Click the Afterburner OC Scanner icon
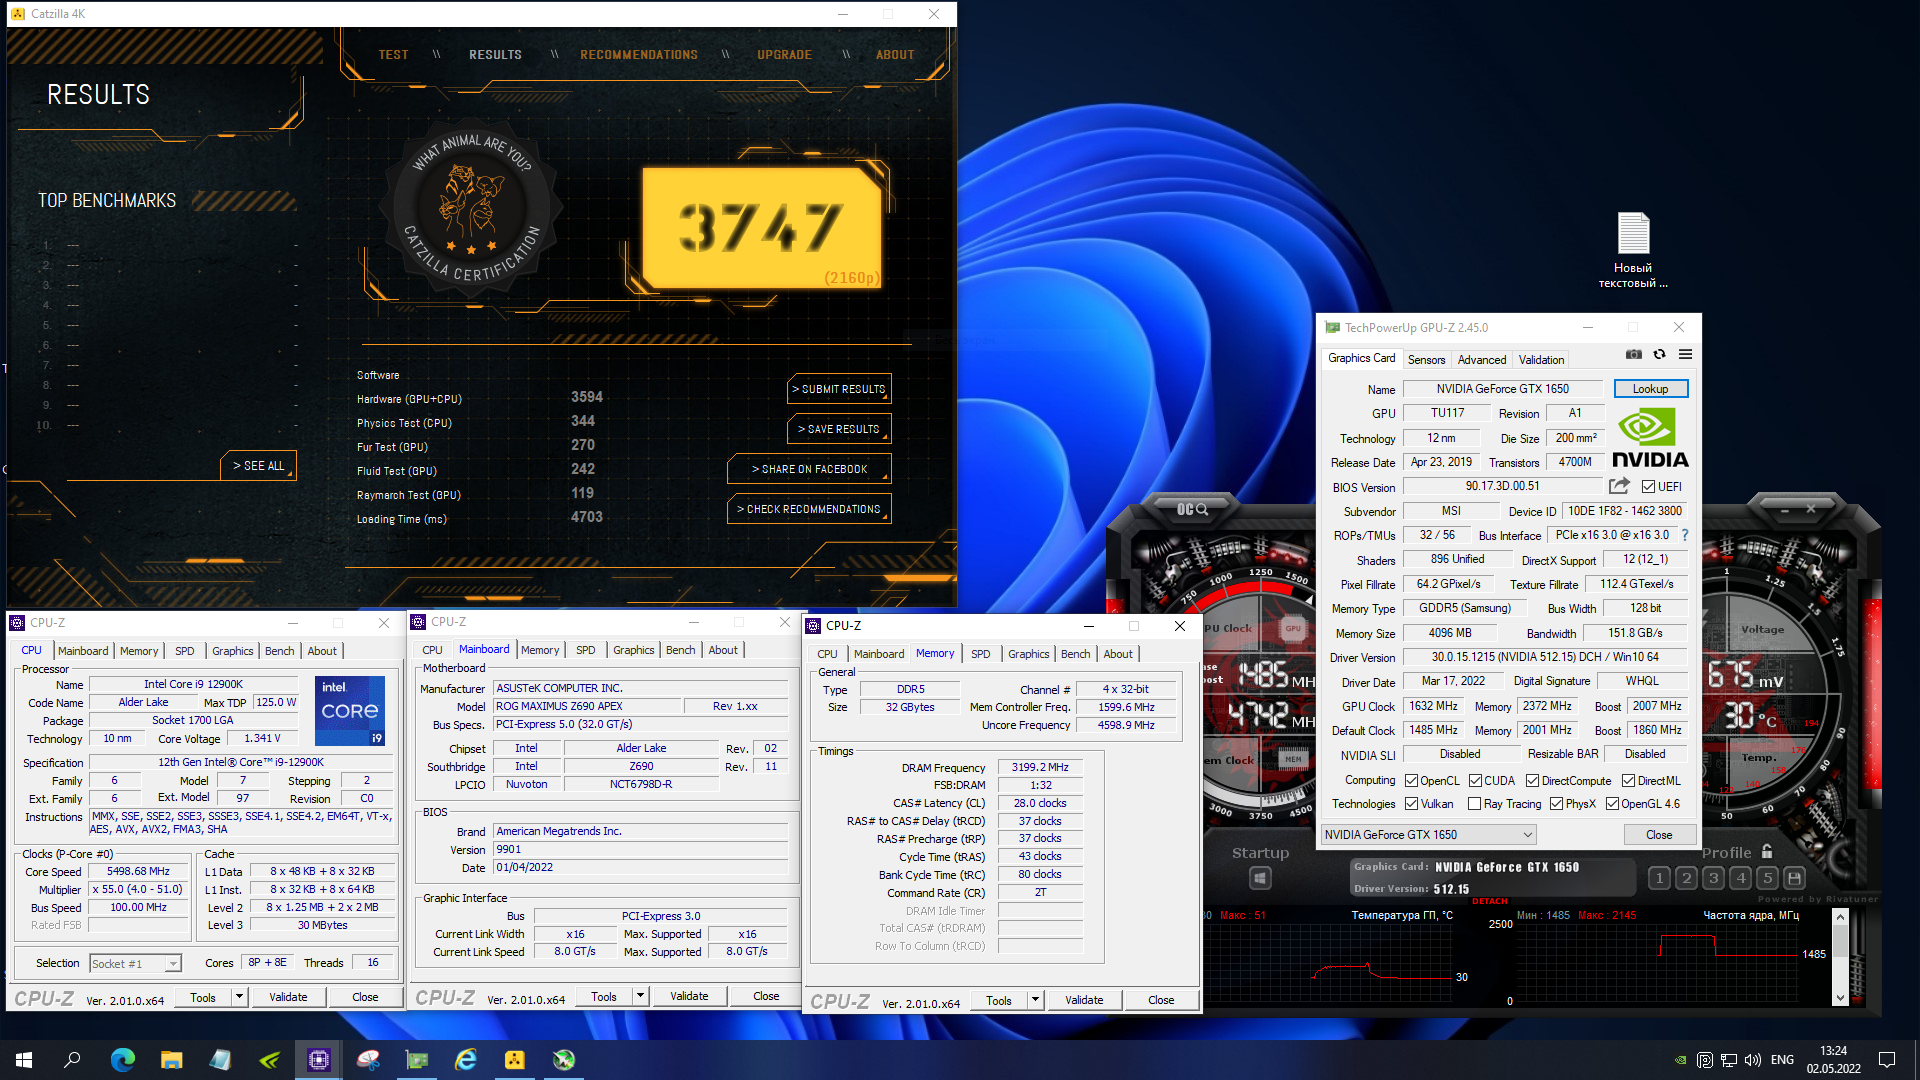The height and width of the screenshot is (1080, 1920). coord(1192,509)
